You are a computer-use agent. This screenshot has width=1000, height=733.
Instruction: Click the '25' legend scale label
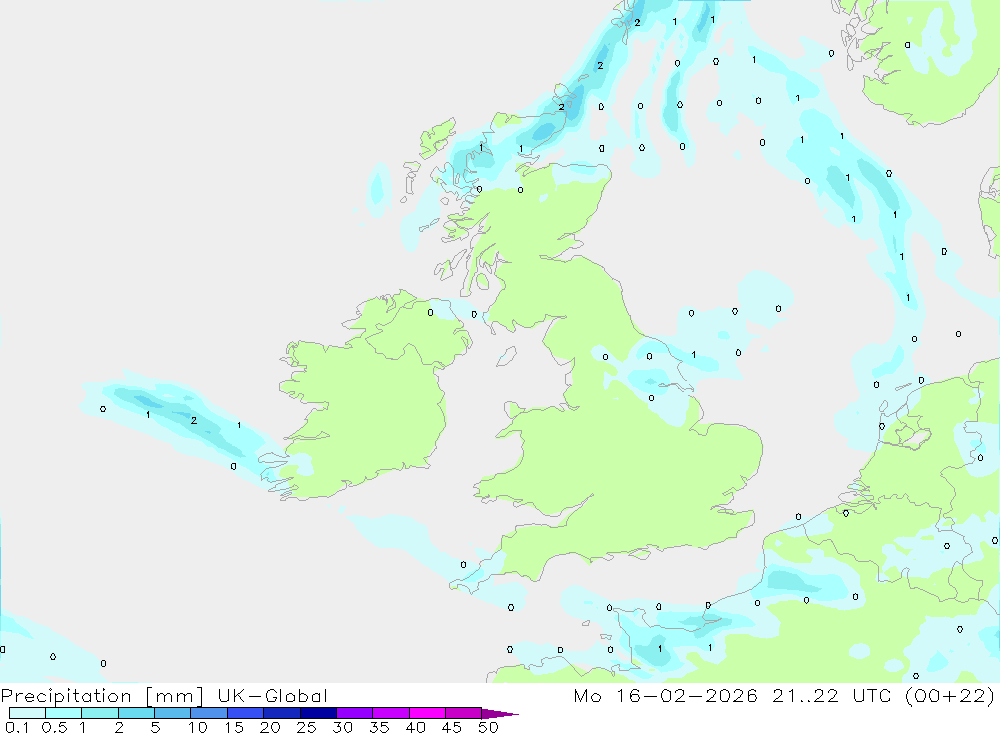306,727
